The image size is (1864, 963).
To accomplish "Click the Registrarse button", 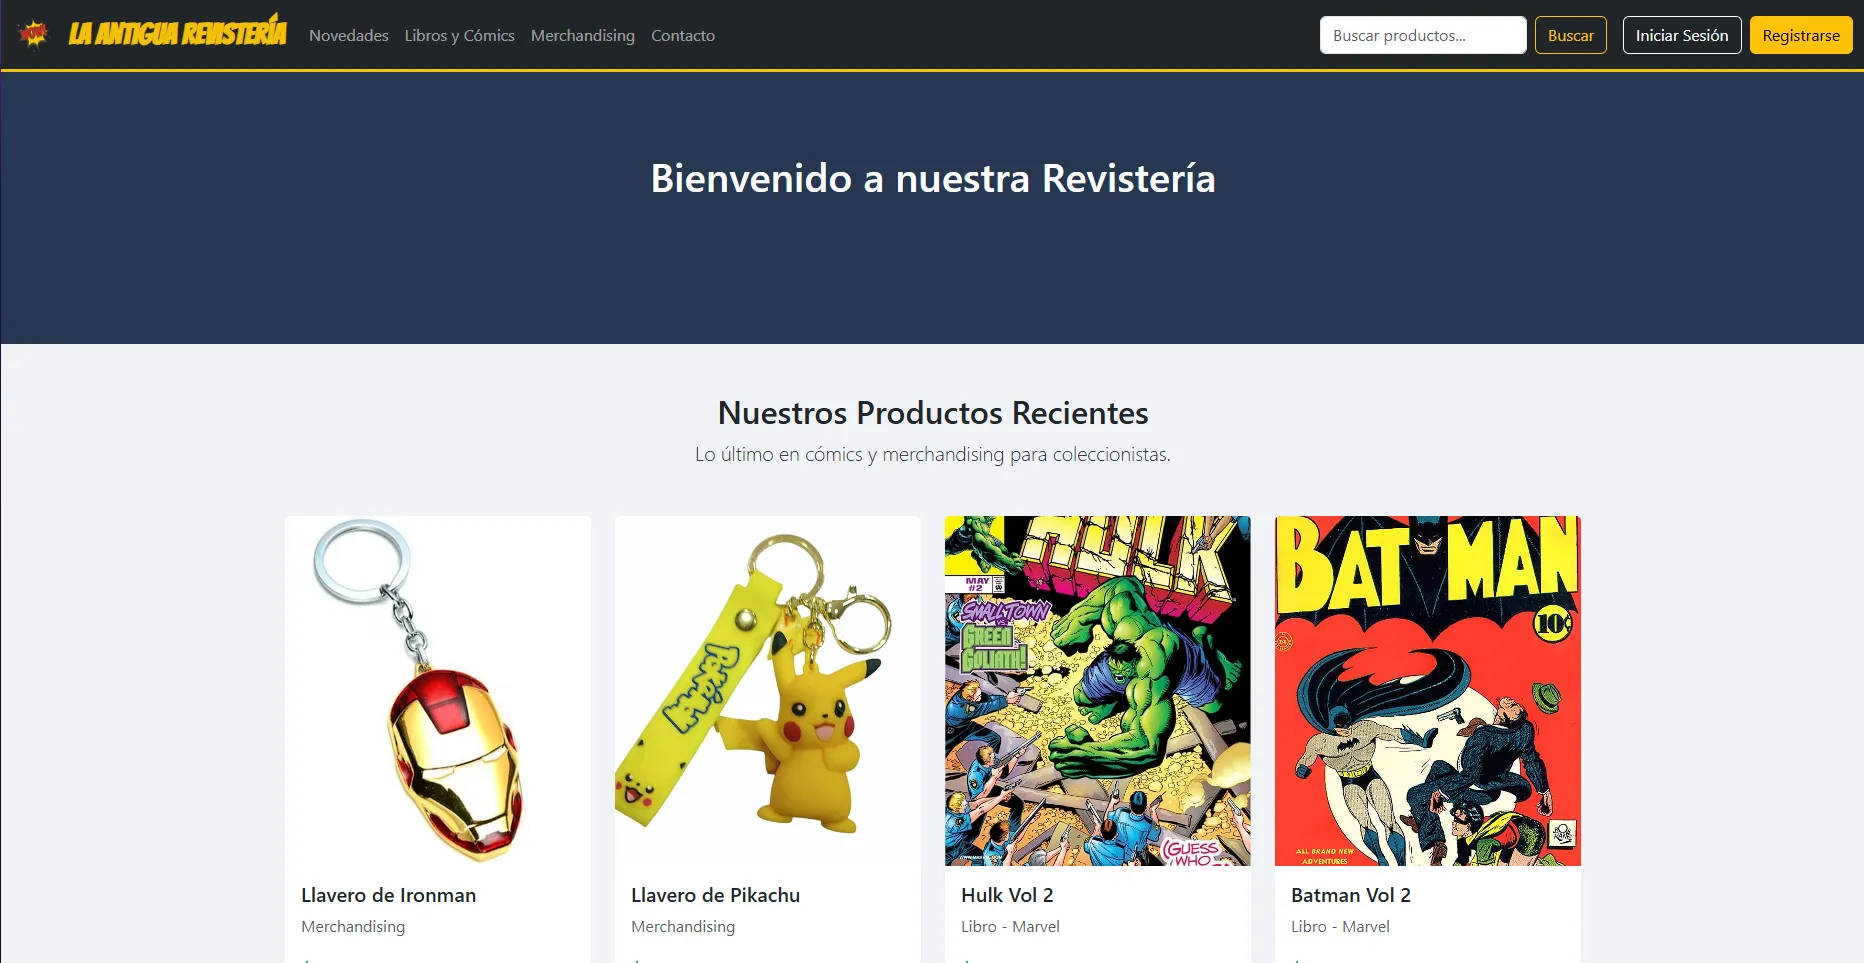I will pyautogui.click(x=1800, y=36).
